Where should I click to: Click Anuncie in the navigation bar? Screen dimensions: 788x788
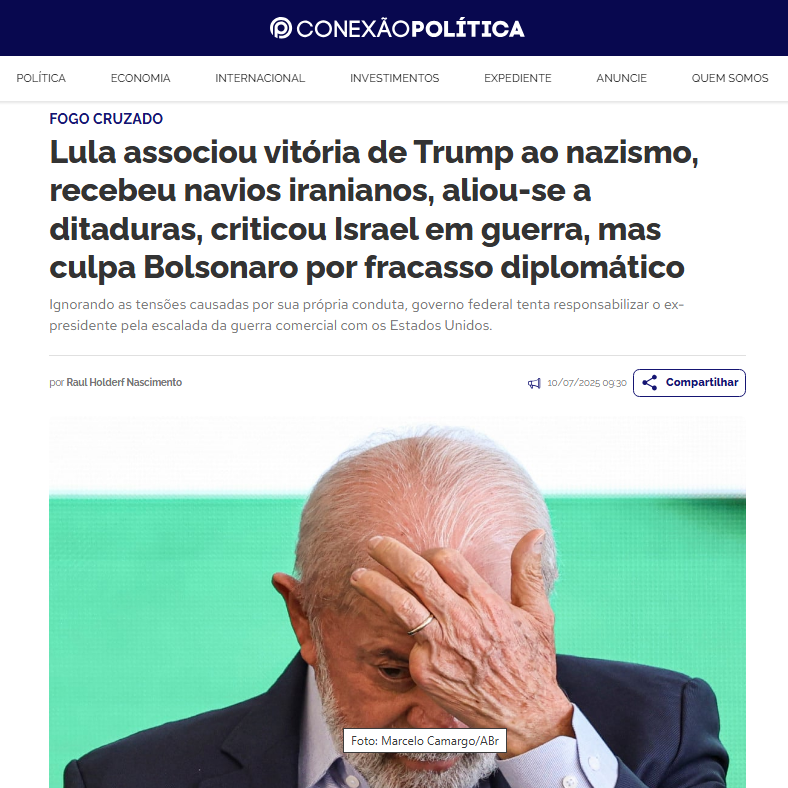click(621, 78)
